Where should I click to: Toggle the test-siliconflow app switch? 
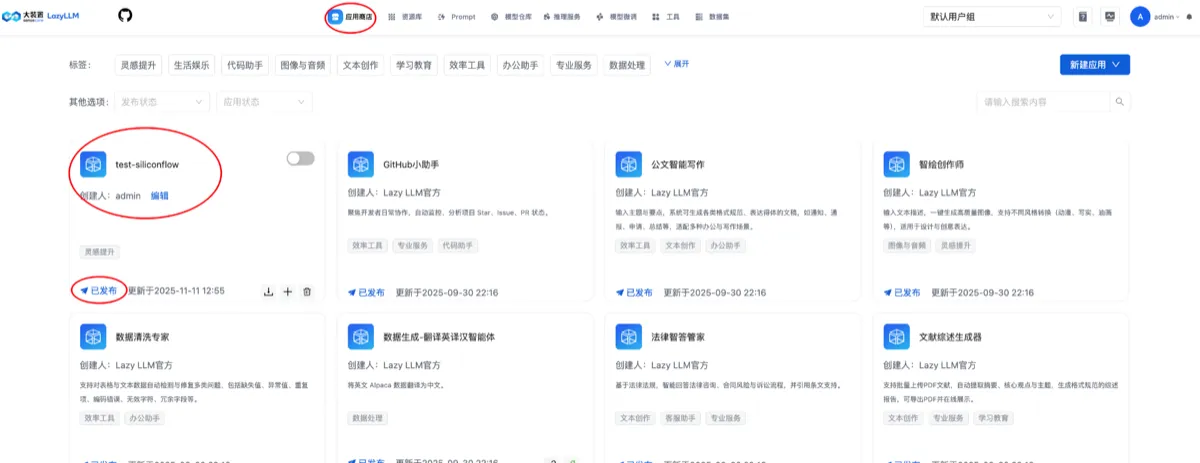tap(300, 158)
